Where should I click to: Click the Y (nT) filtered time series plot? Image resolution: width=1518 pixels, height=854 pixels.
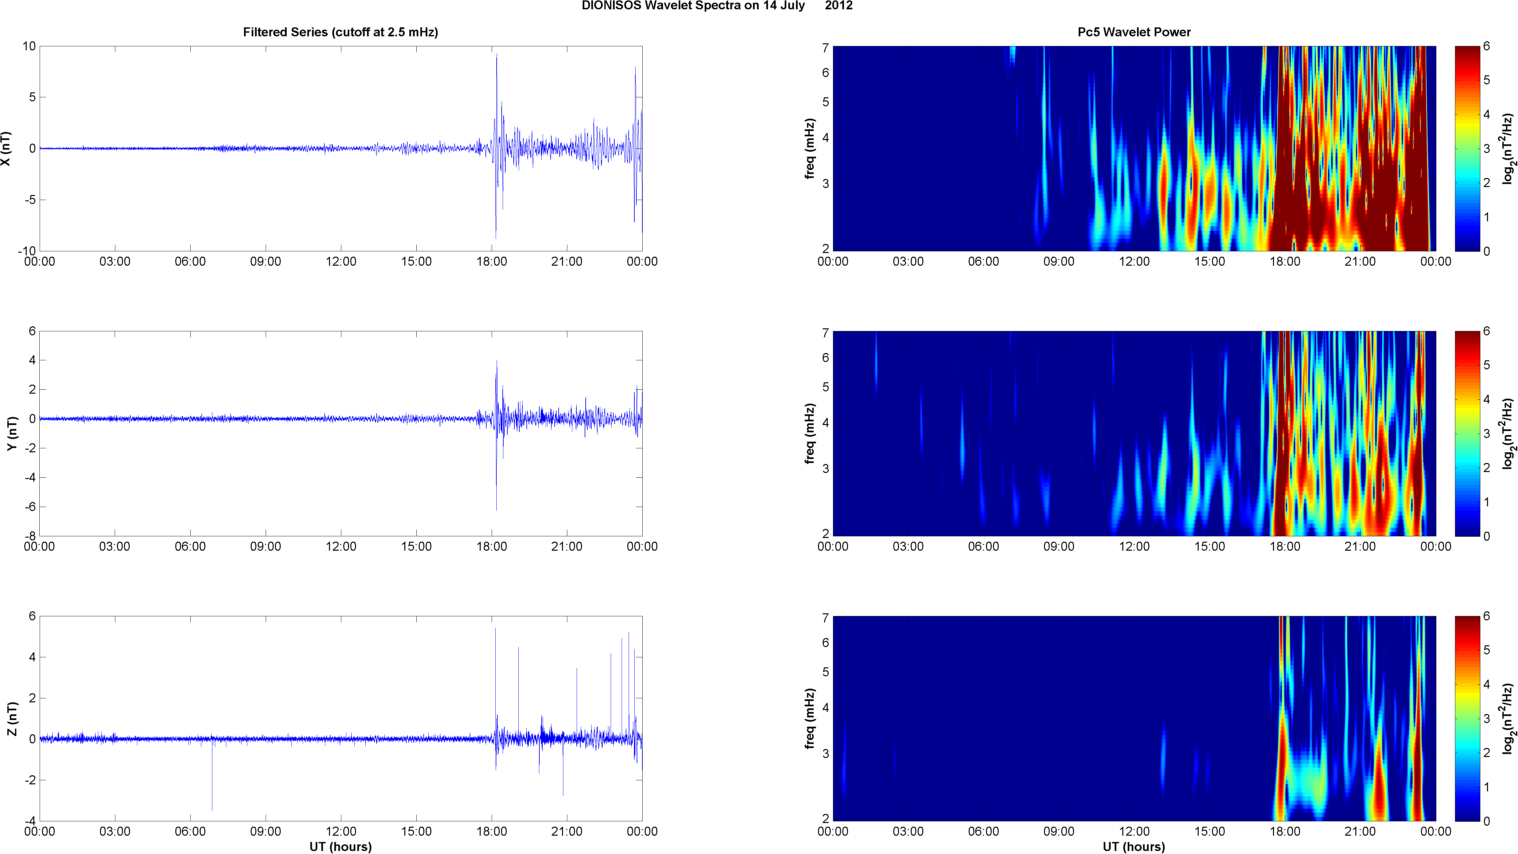click(x=340, y=433)
